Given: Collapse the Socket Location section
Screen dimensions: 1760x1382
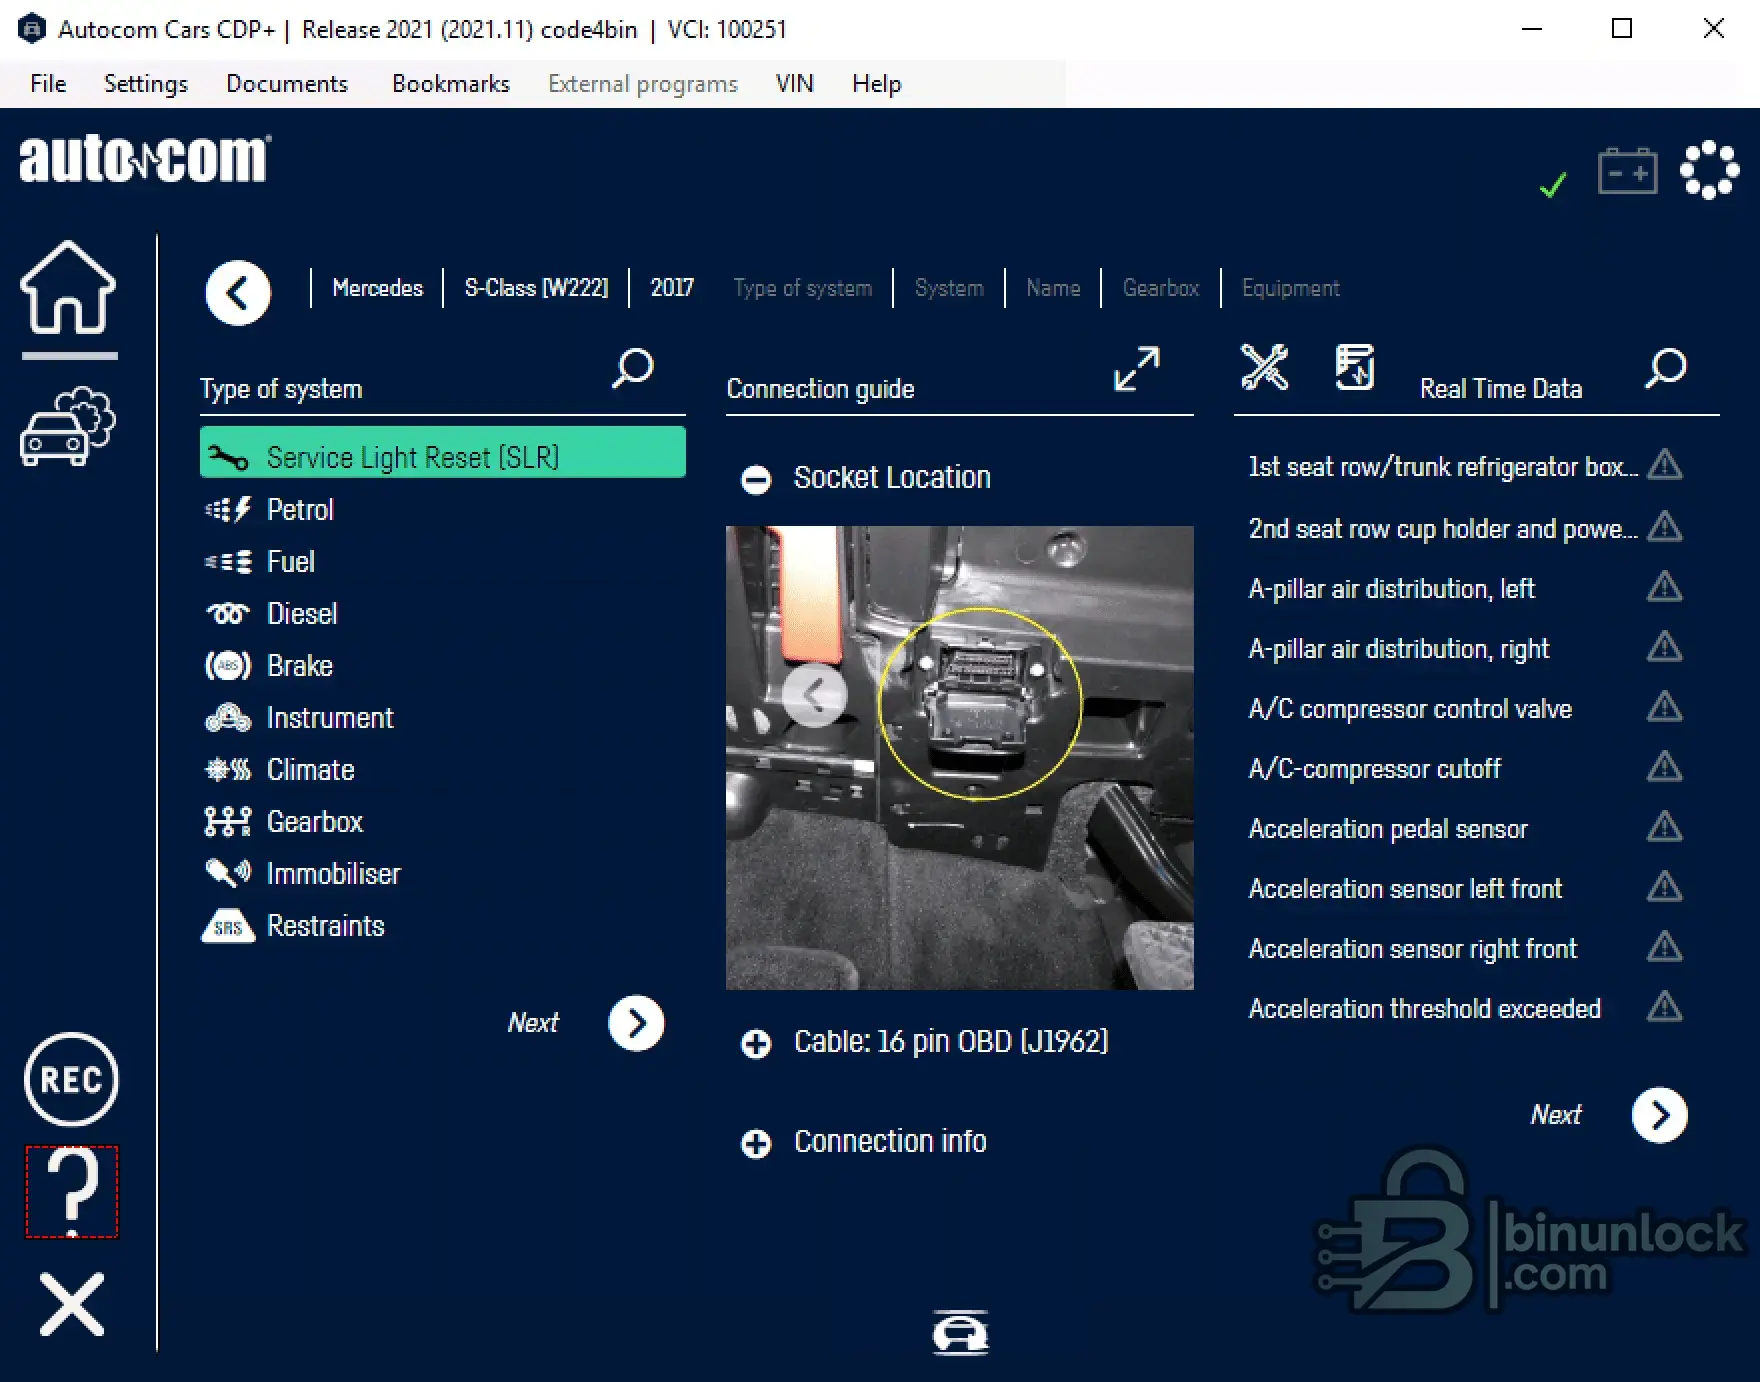Looking at the screenshot, I should 756,480.
